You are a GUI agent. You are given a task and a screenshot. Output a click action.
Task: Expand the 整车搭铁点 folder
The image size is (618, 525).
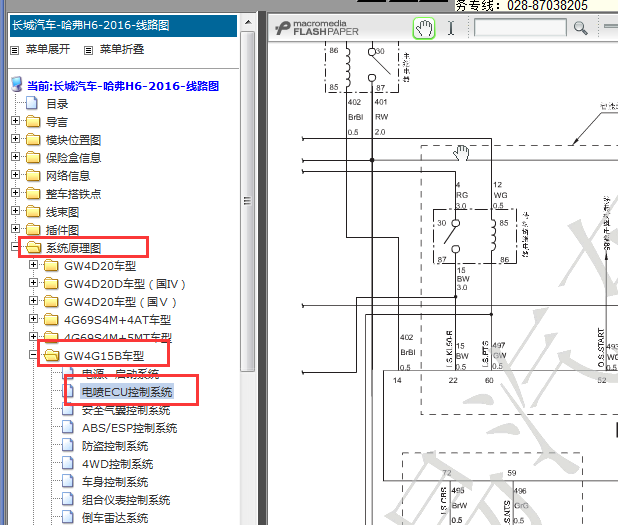(15, 193)
